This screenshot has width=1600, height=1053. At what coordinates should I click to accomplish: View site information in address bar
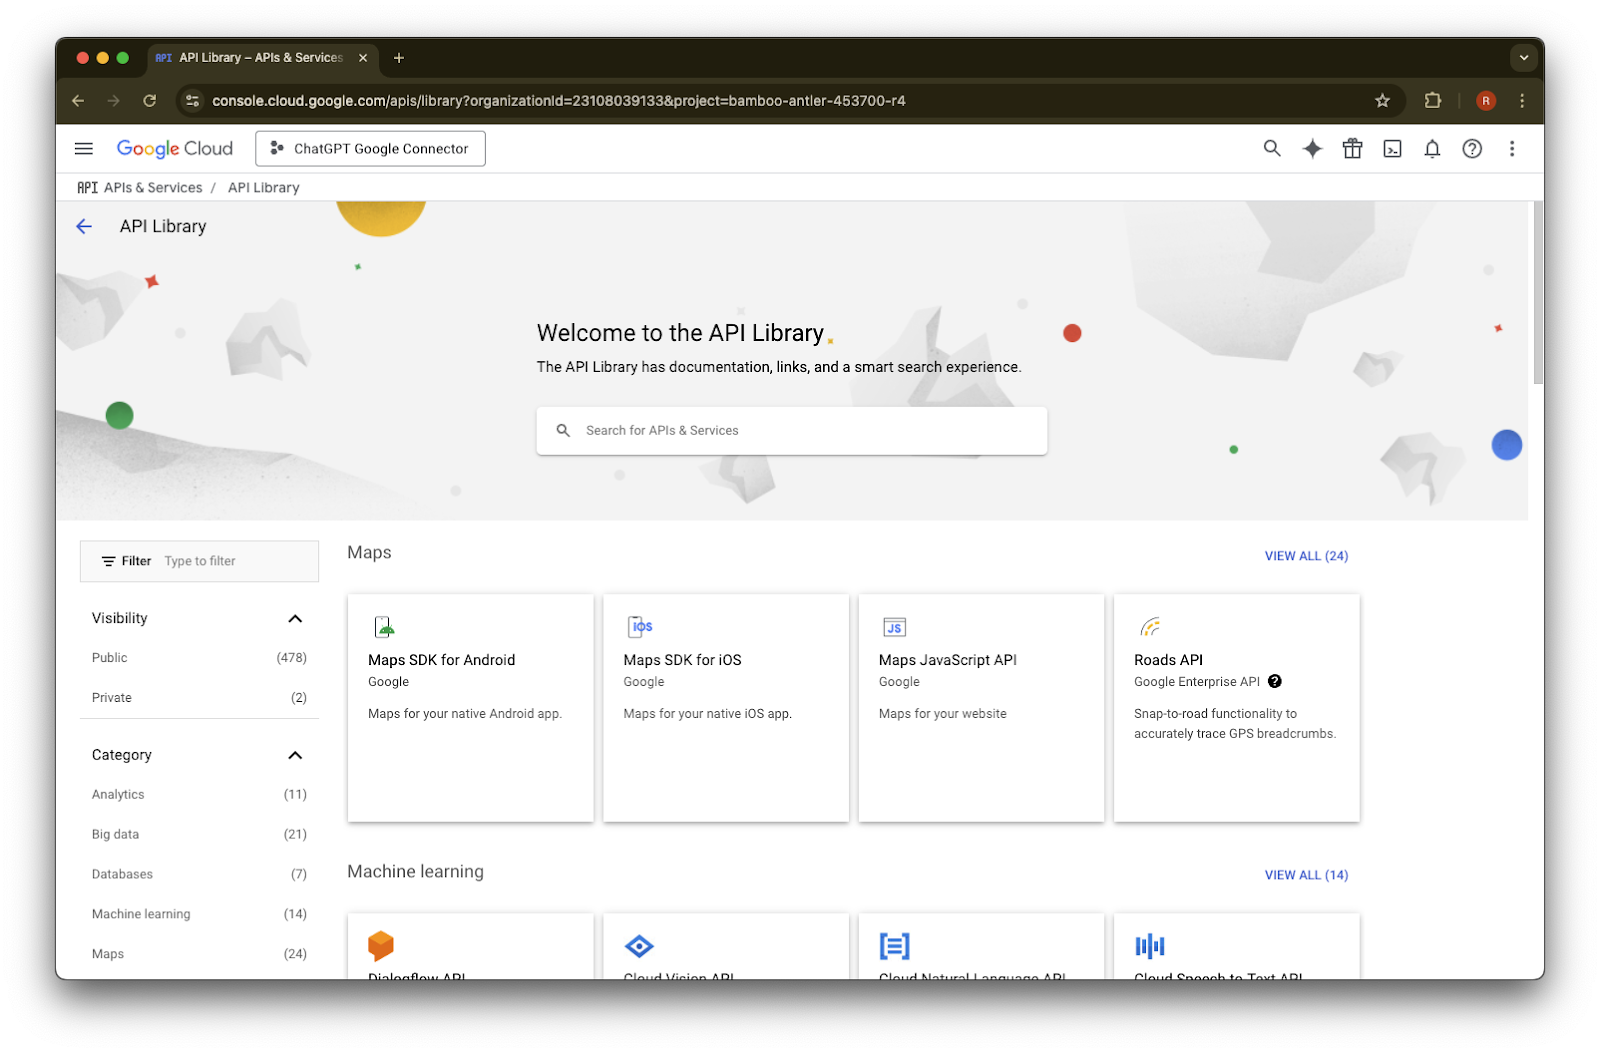[x=193, y=101]
